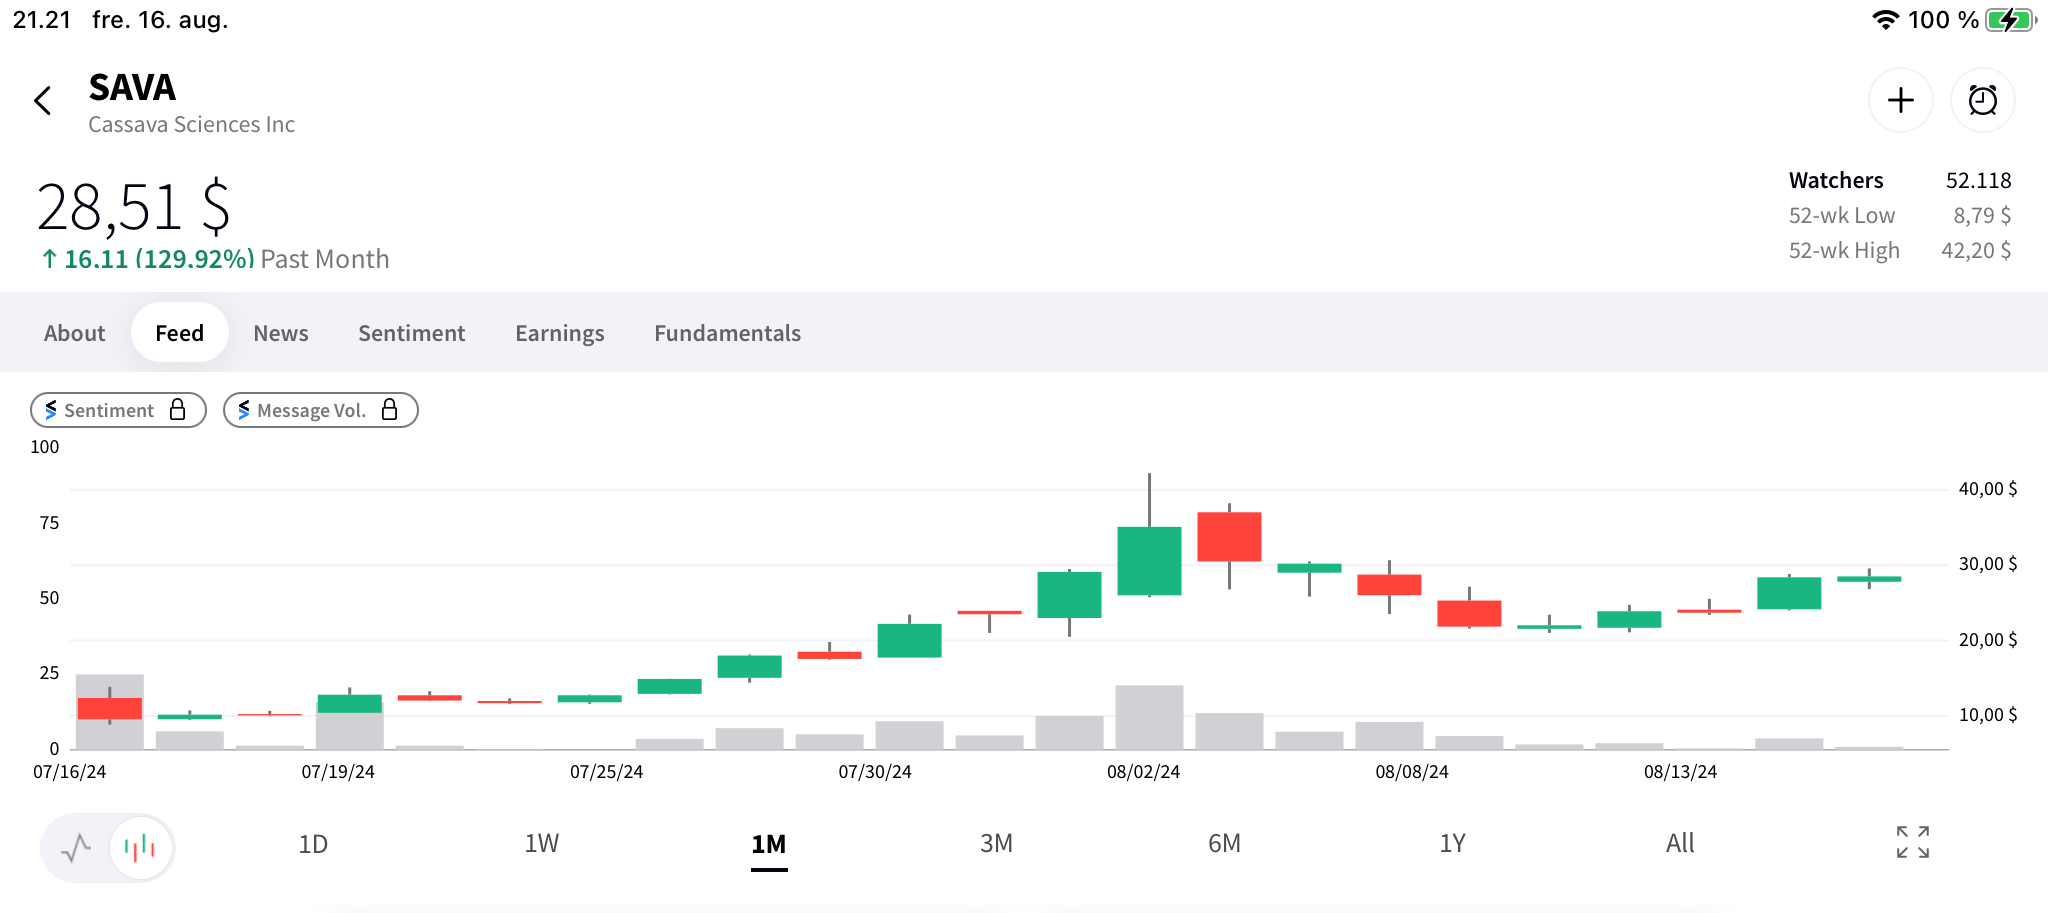
Task: Open the About tab
Action: pyautogui.click(x=74, y=333)
